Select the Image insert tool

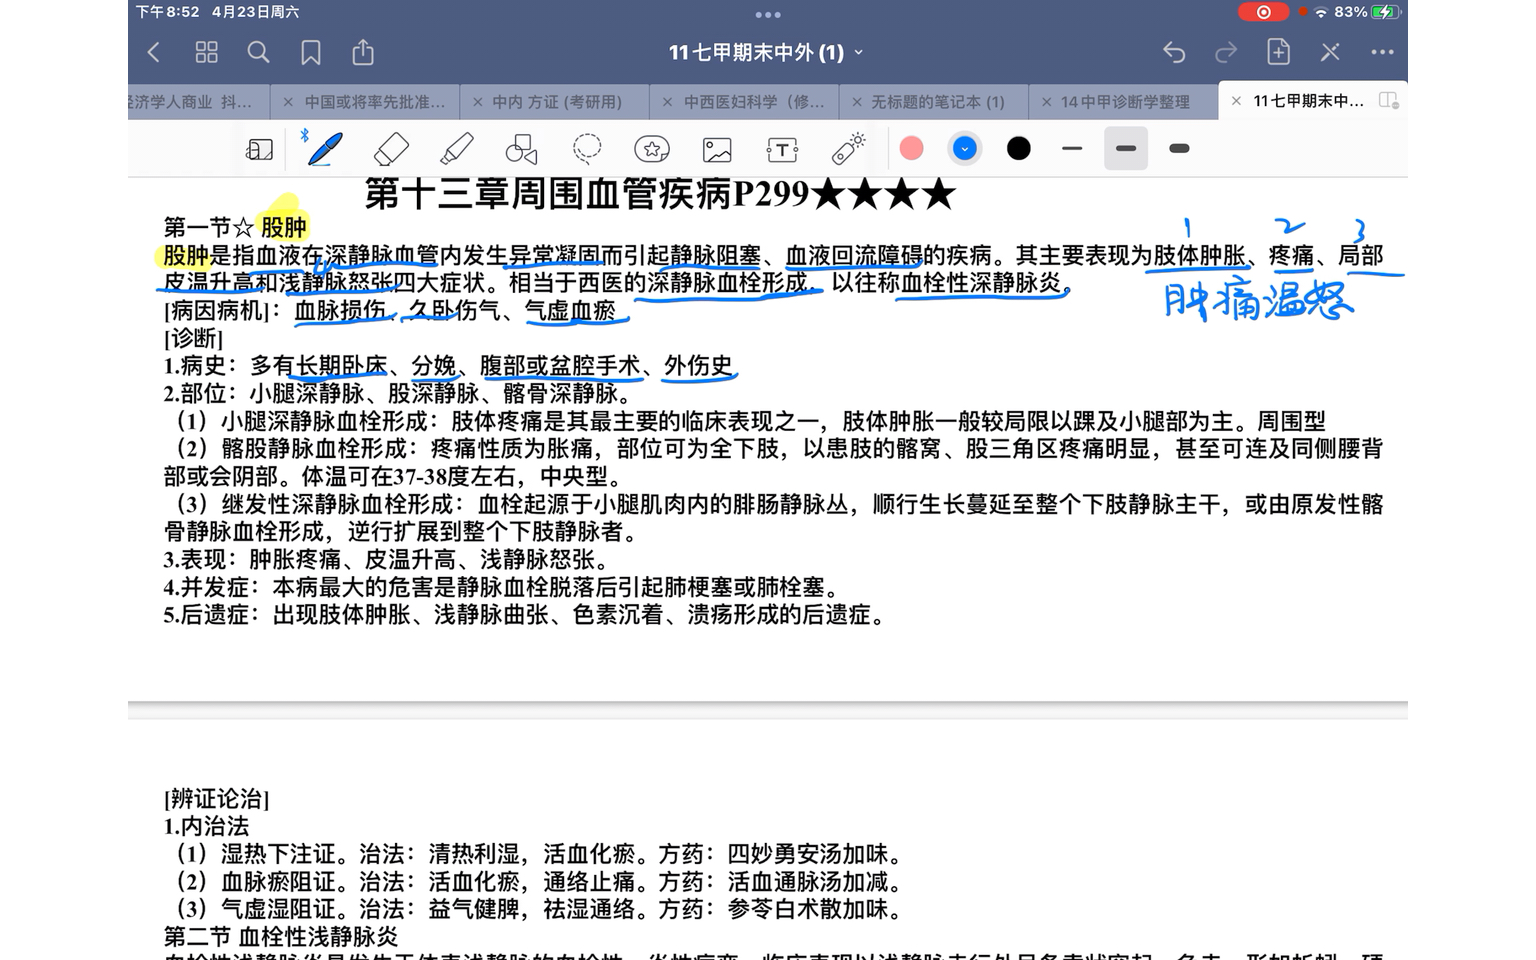pyautogui.click(x=717, y=150)
